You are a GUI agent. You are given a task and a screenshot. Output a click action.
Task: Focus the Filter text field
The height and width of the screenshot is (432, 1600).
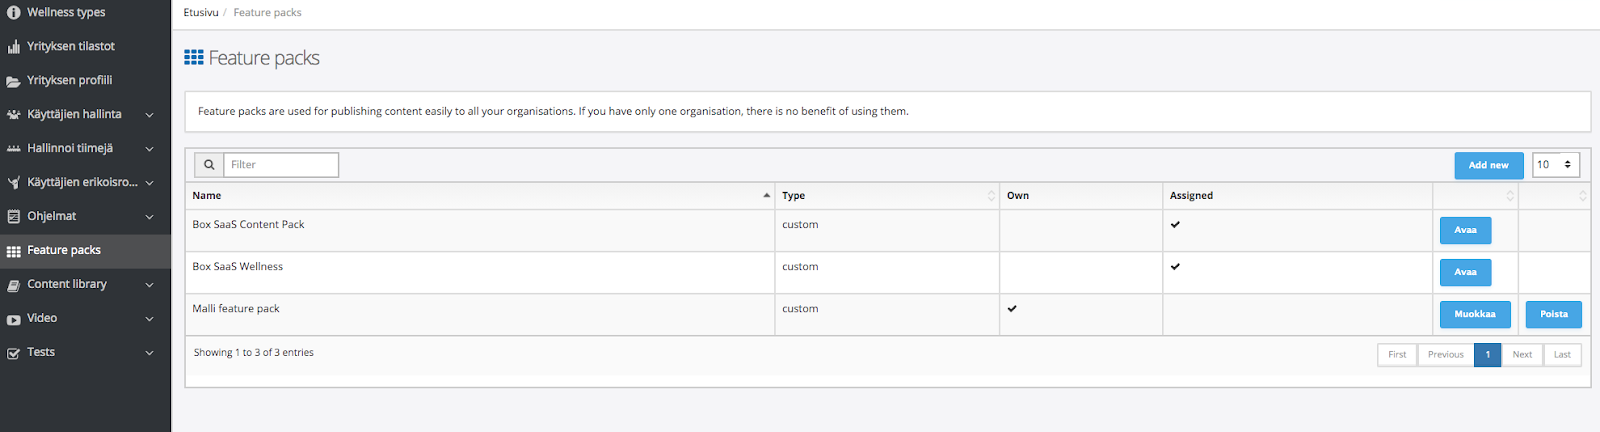click(x=281, y=165)
